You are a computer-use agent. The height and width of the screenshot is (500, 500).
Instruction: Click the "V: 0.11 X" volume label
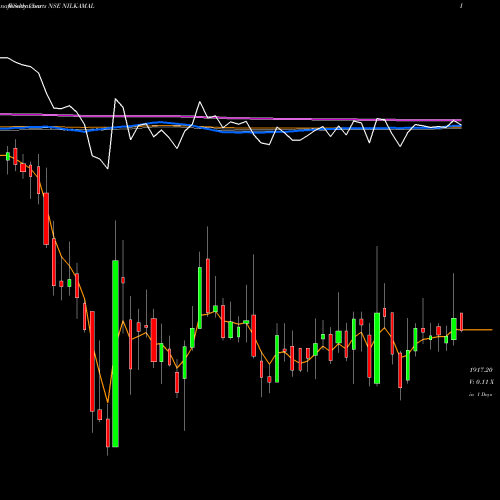481,382
